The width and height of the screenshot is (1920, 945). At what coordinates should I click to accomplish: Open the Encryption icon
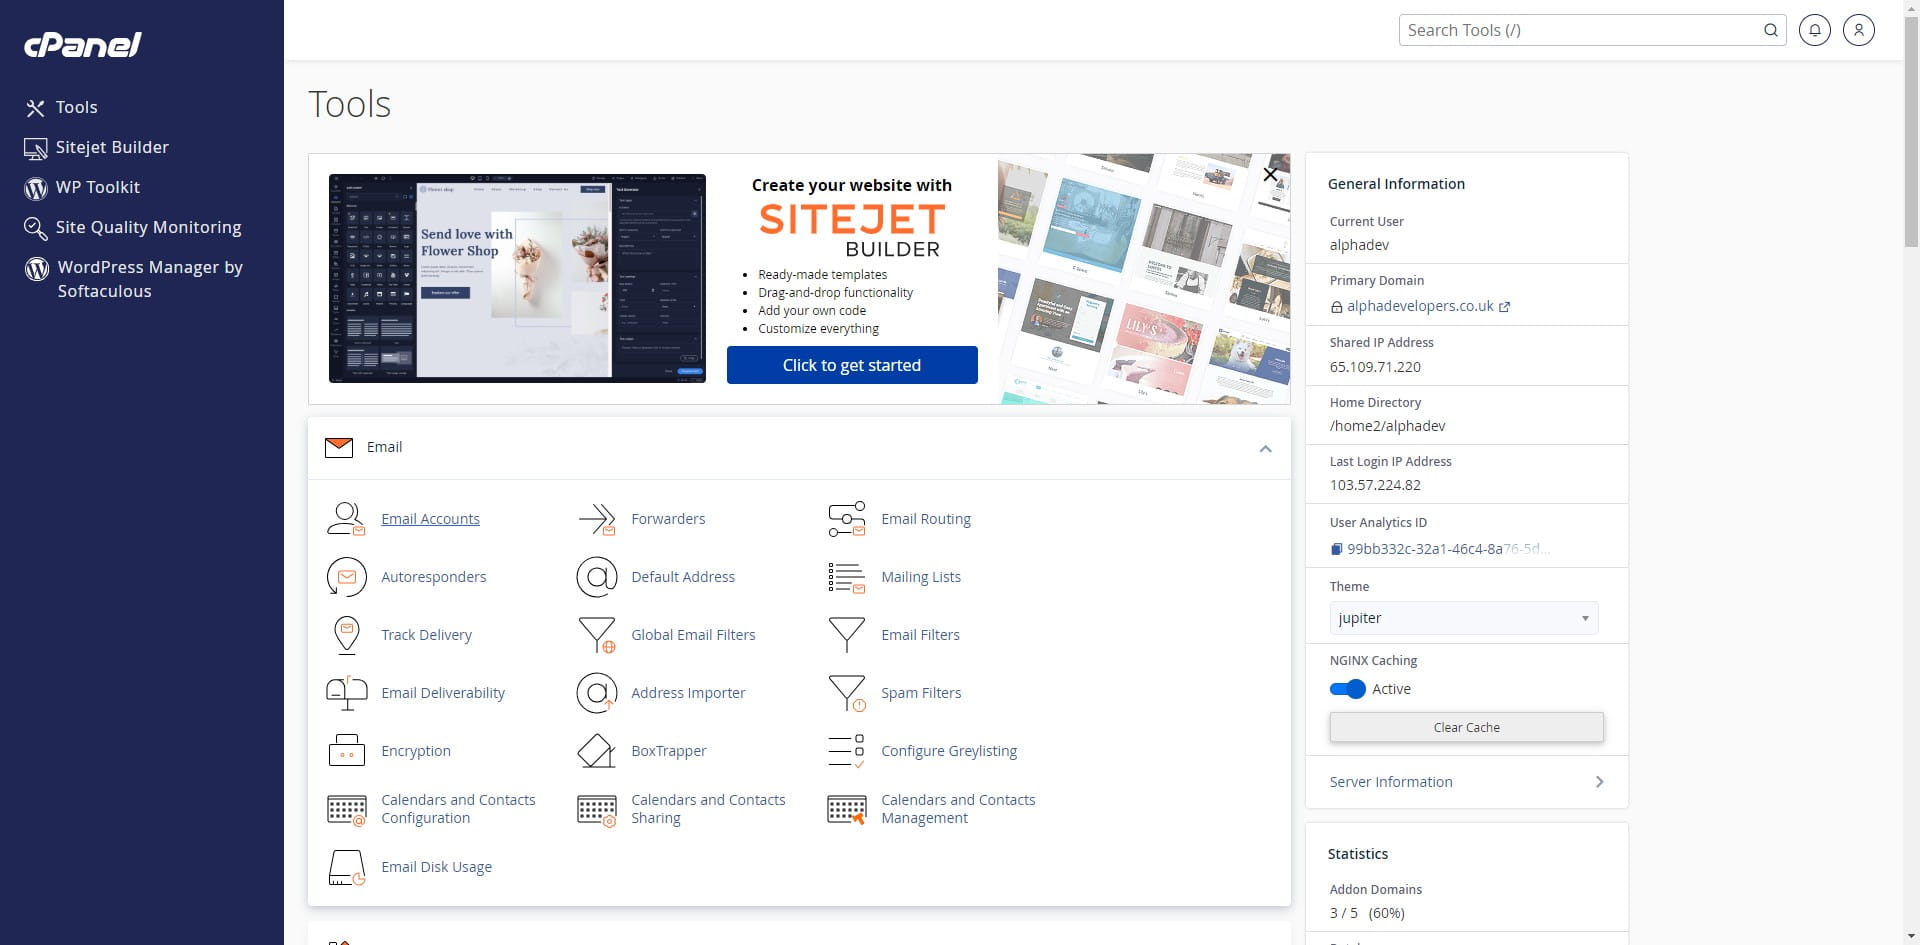[346, 751]
